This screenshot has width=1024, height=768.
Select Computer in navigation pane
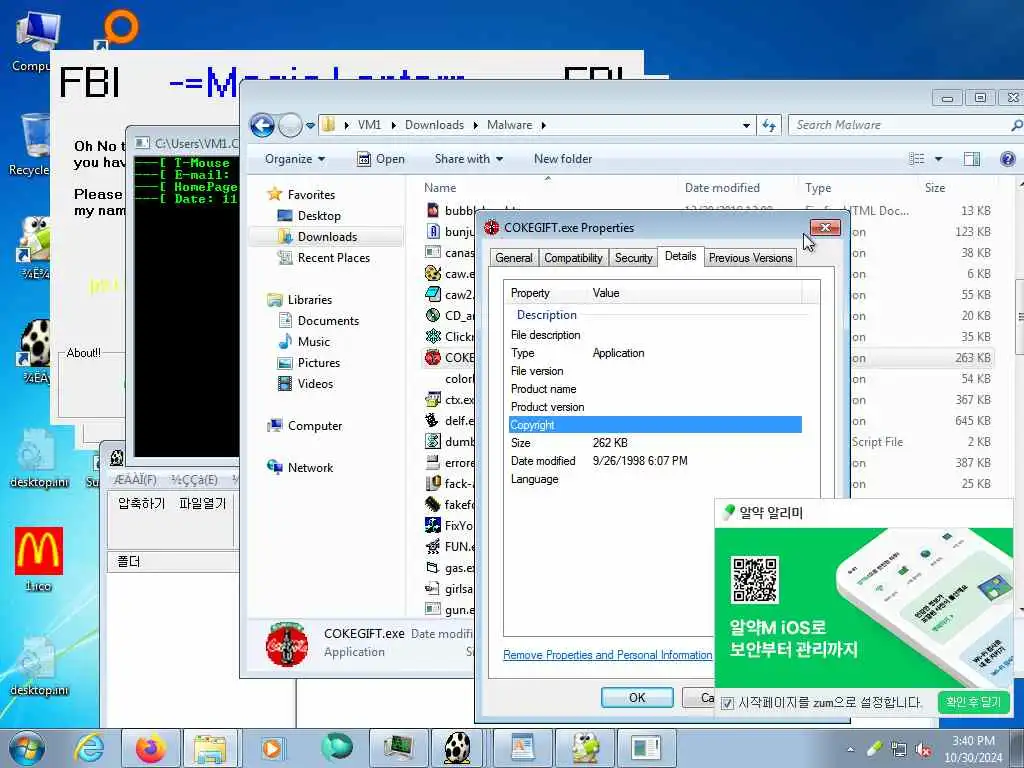click(315, 426)
